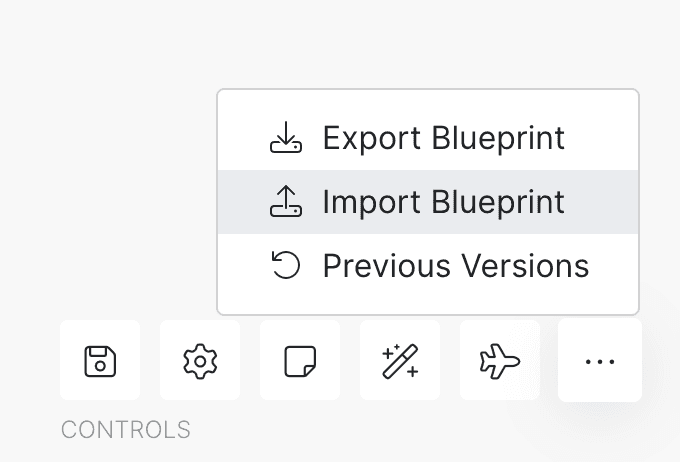Click the sticky note icon
Viewport: 680px width, 462px height.
[300, 361]
